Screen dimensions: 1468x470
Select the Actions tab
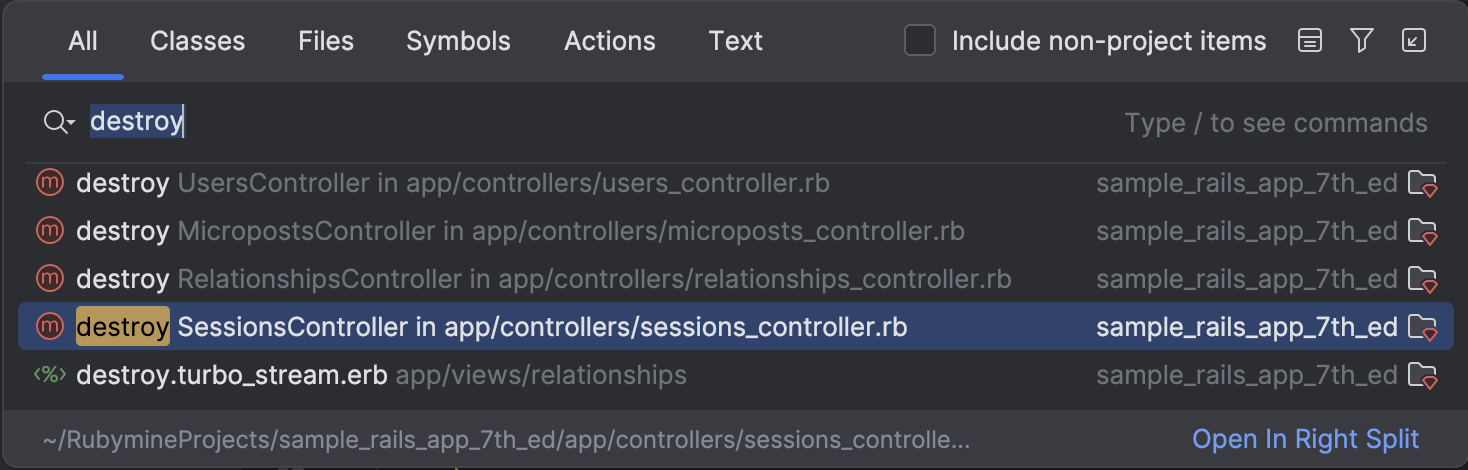[x=610, y=41]
